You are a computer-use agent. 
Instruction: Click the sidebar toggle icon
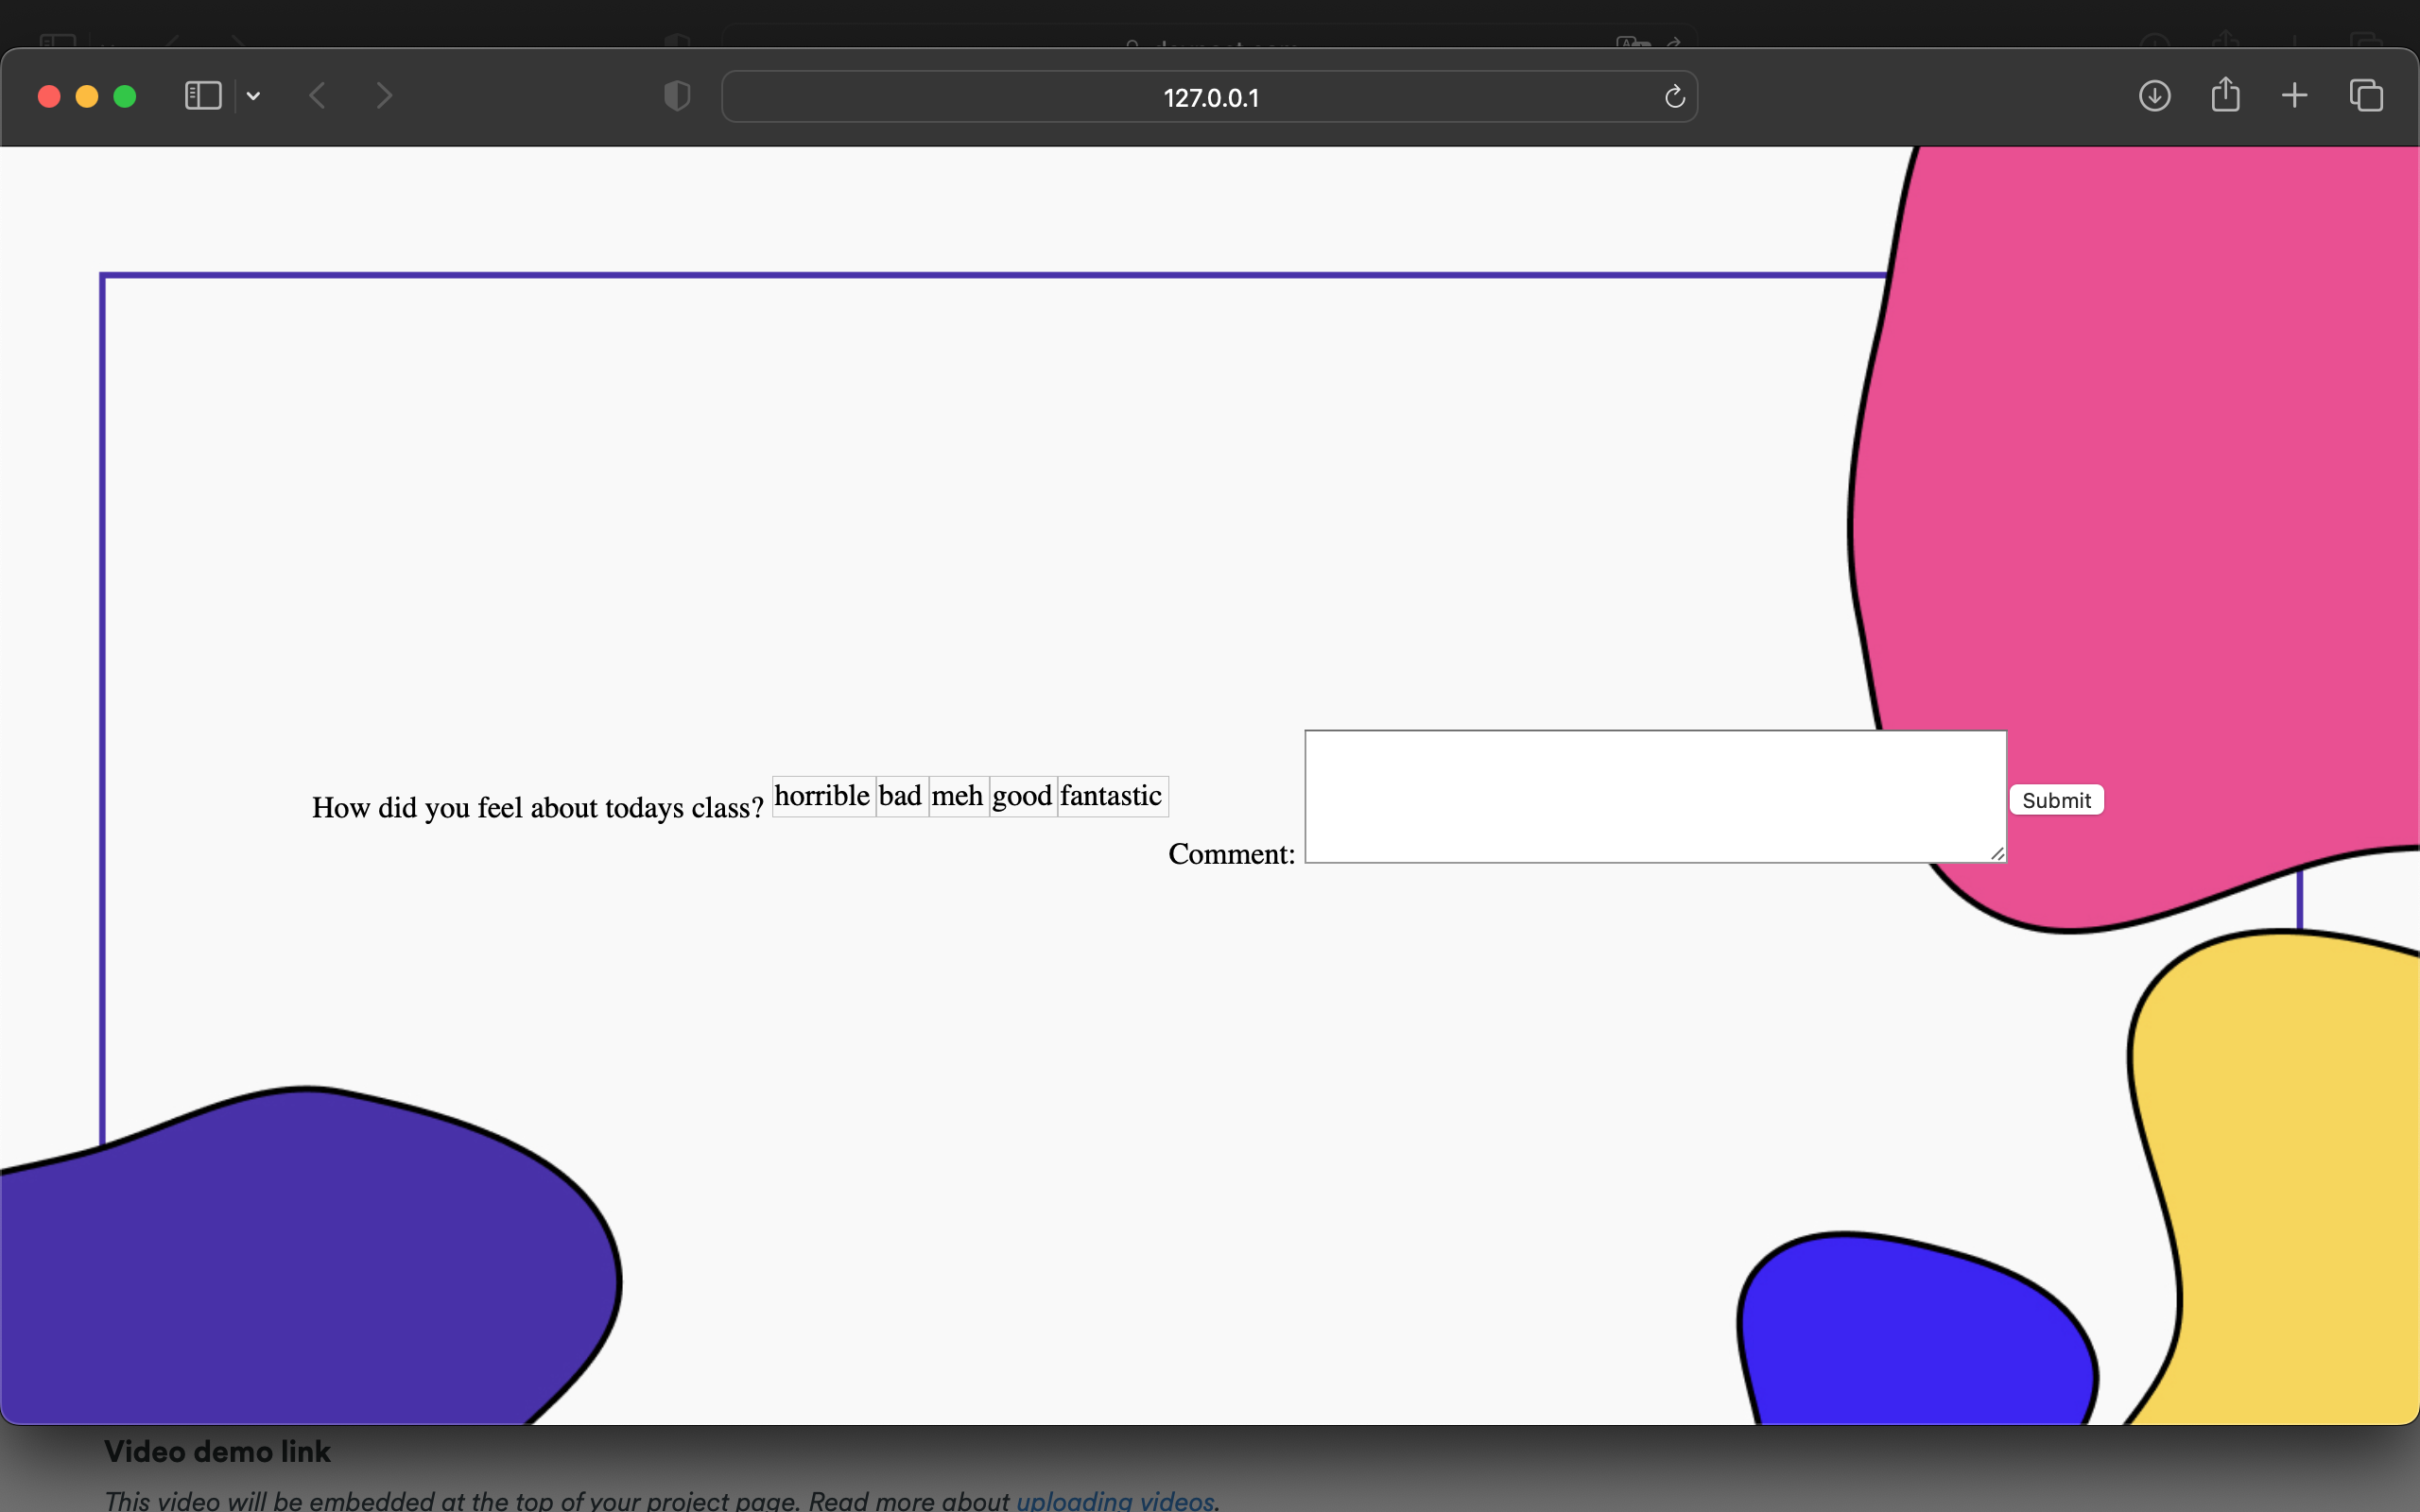(203, 96)
